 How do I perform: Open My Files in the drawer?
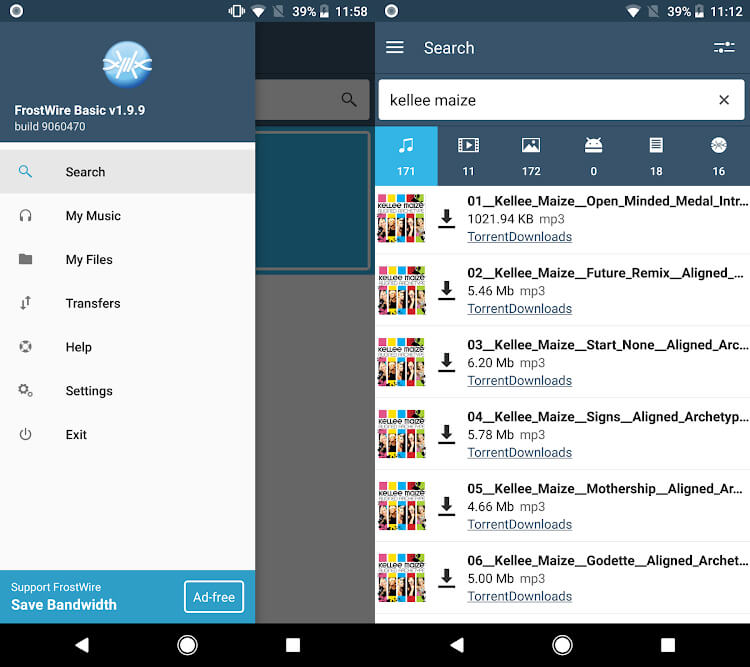(127, 259)
